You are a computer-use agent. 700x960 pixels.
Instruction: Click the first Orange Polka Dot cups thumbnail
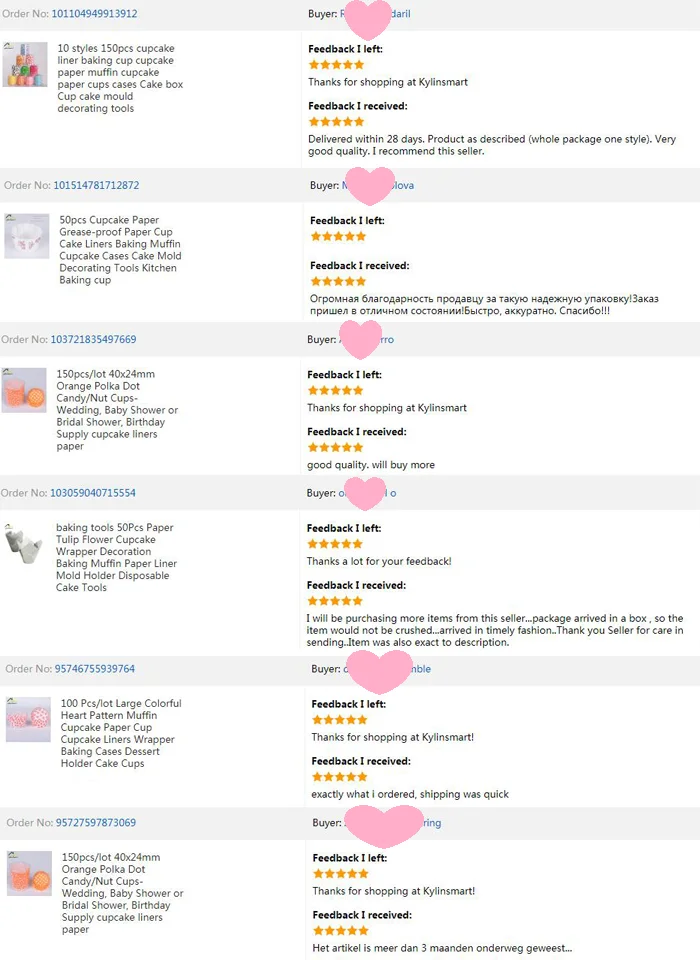point(24,390)
